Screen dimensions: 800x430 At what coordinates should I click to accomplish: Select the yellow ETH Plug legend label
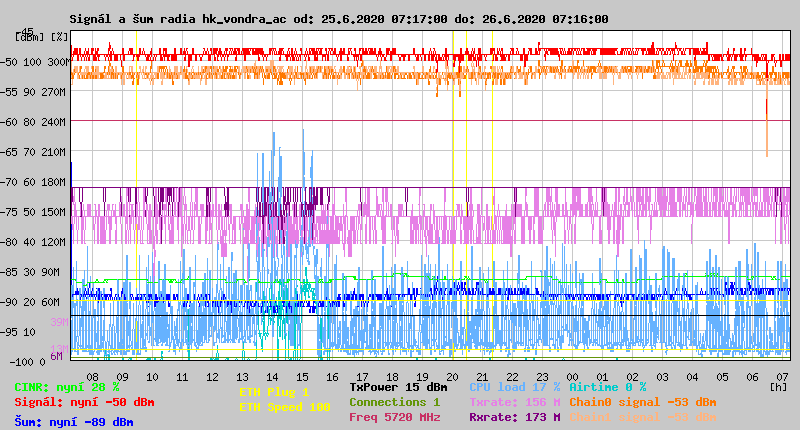(274, 392)
